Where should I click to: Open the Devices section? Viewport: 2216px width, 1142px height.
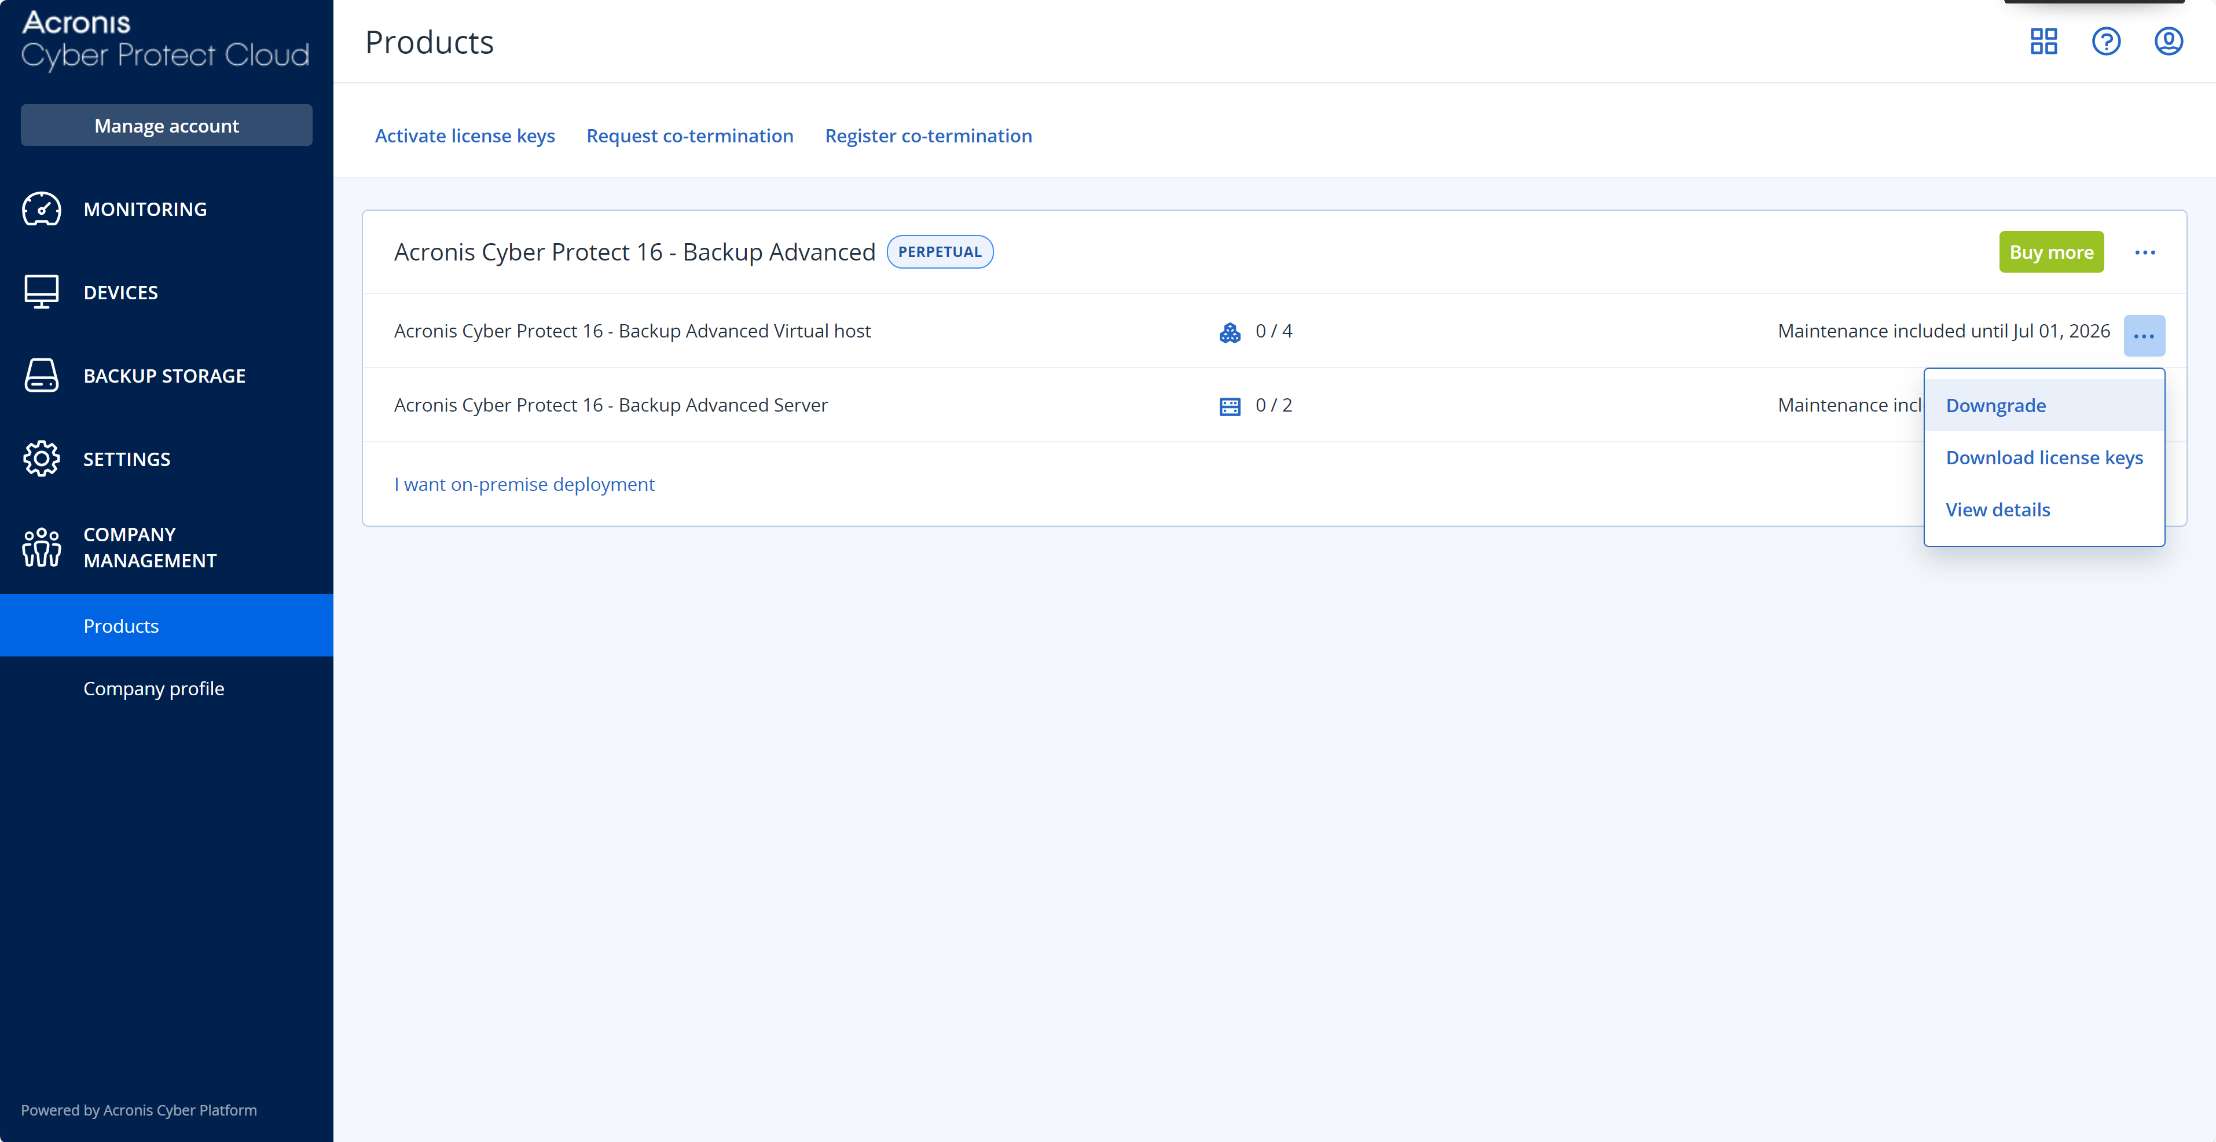121,292
